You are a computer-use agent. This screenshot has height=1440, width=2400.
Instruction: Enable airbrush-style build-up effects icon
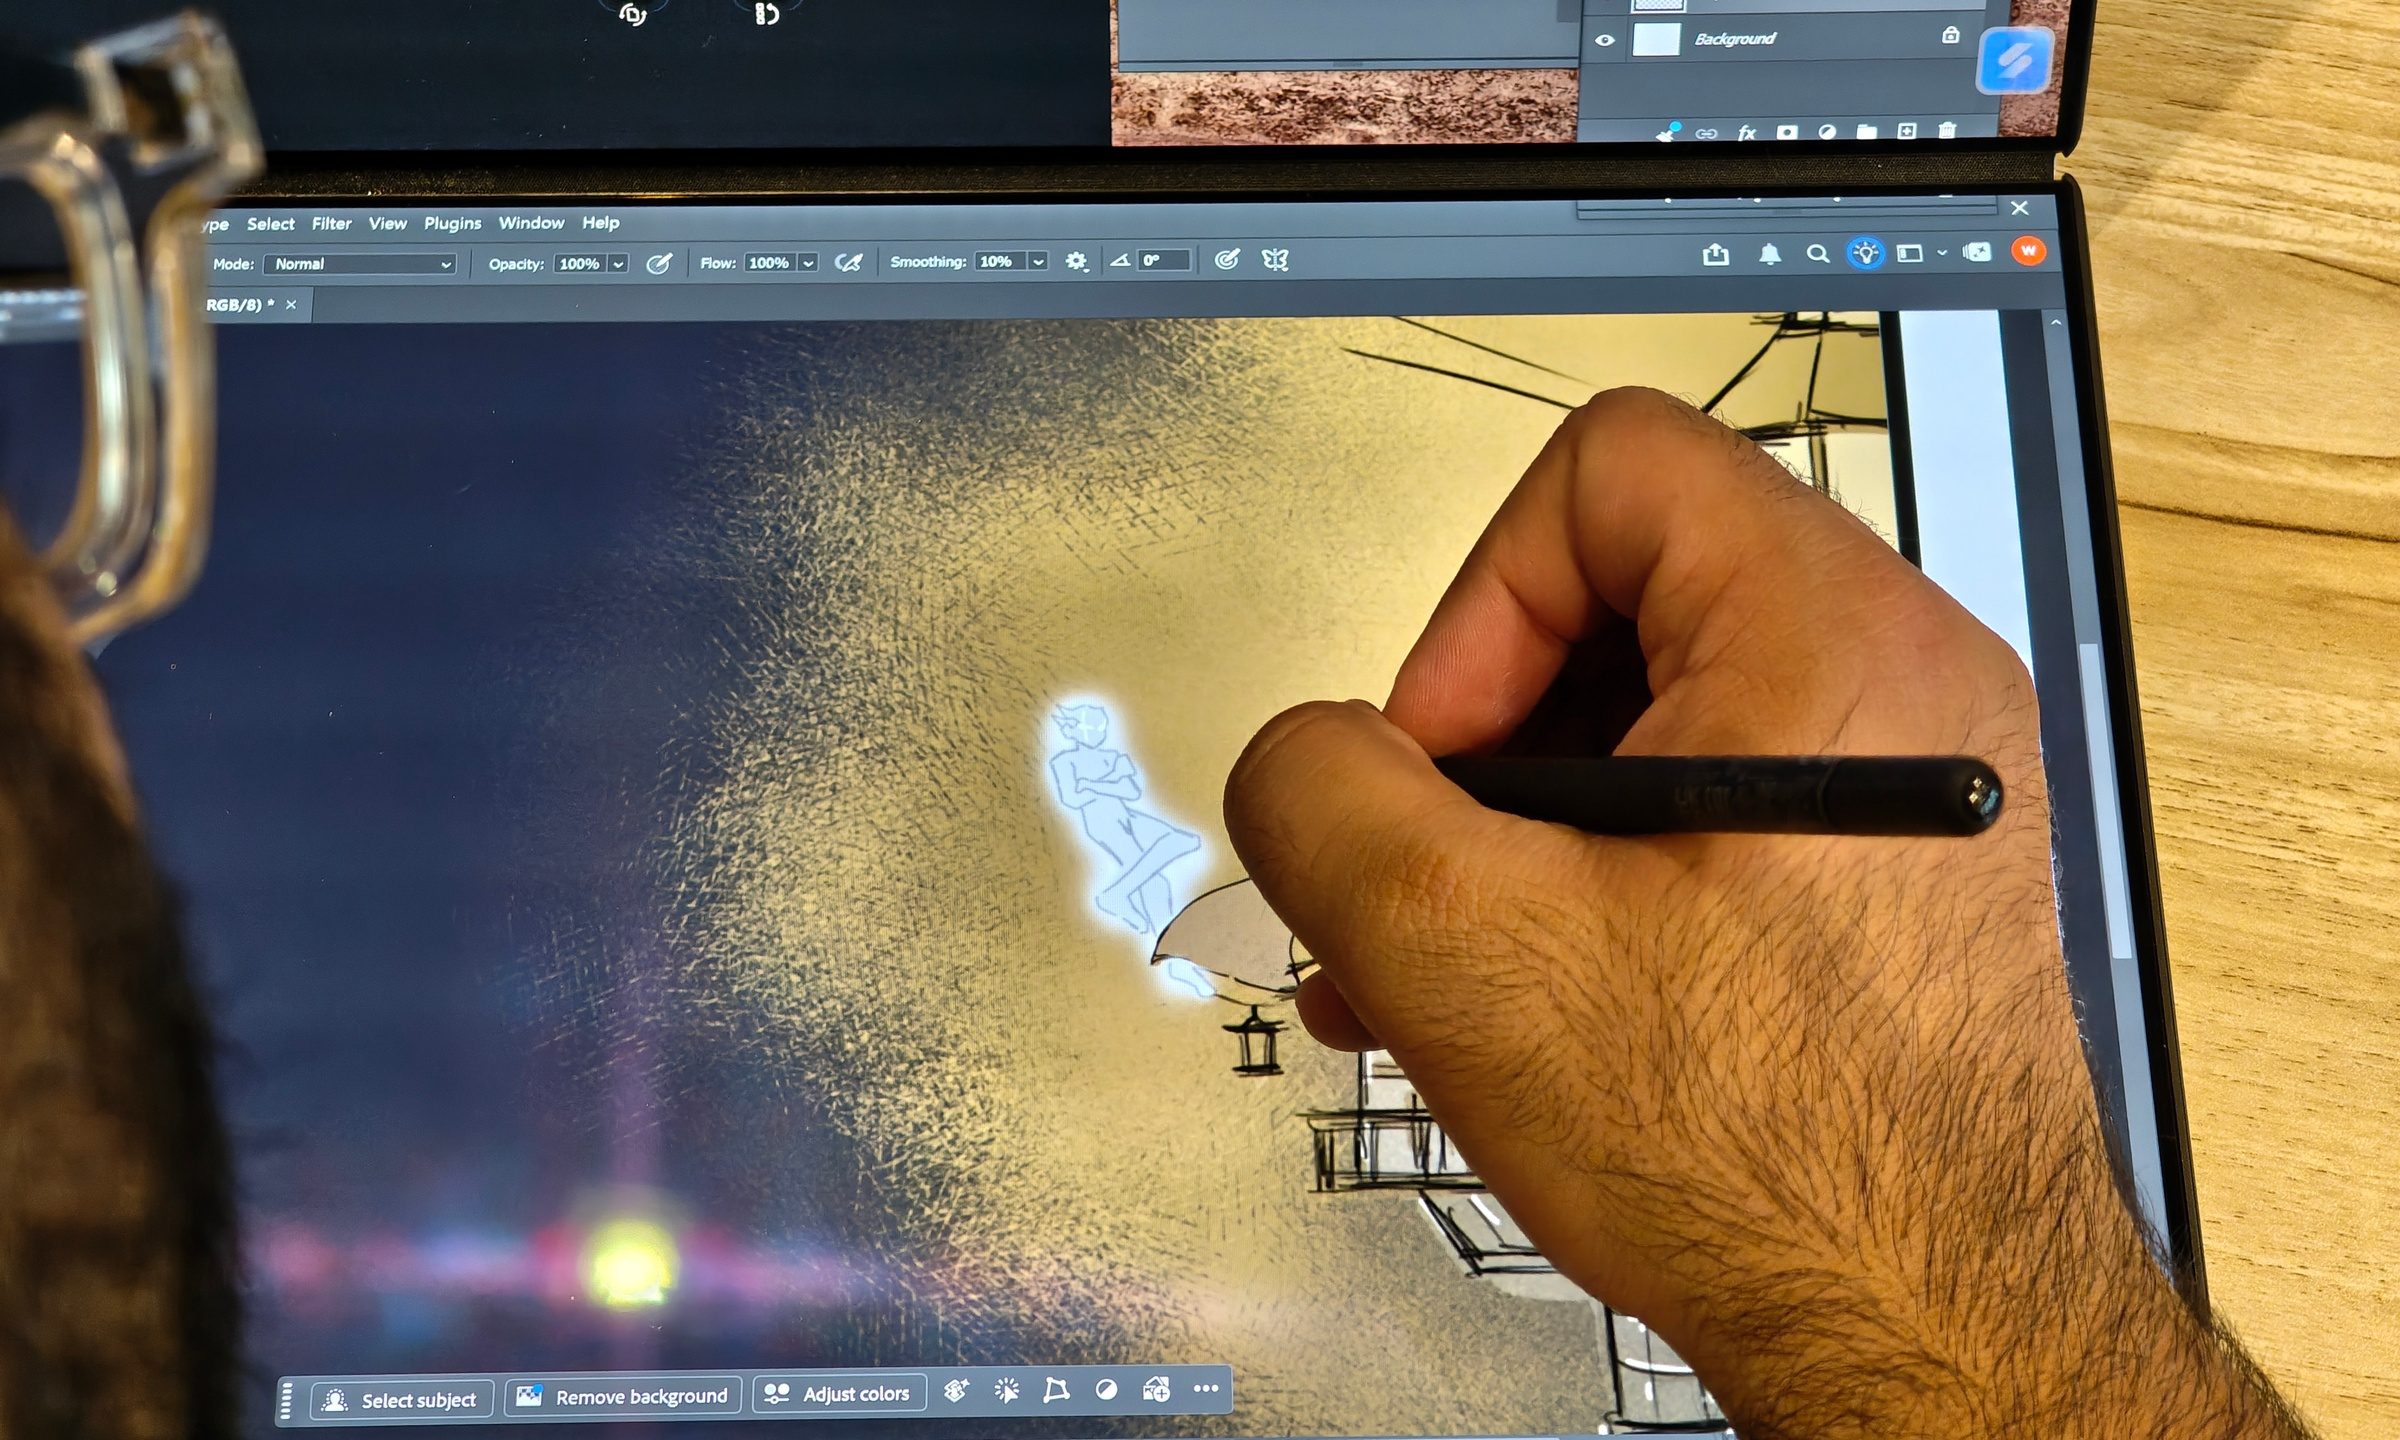pyautogui.click(x=848, y=262)
